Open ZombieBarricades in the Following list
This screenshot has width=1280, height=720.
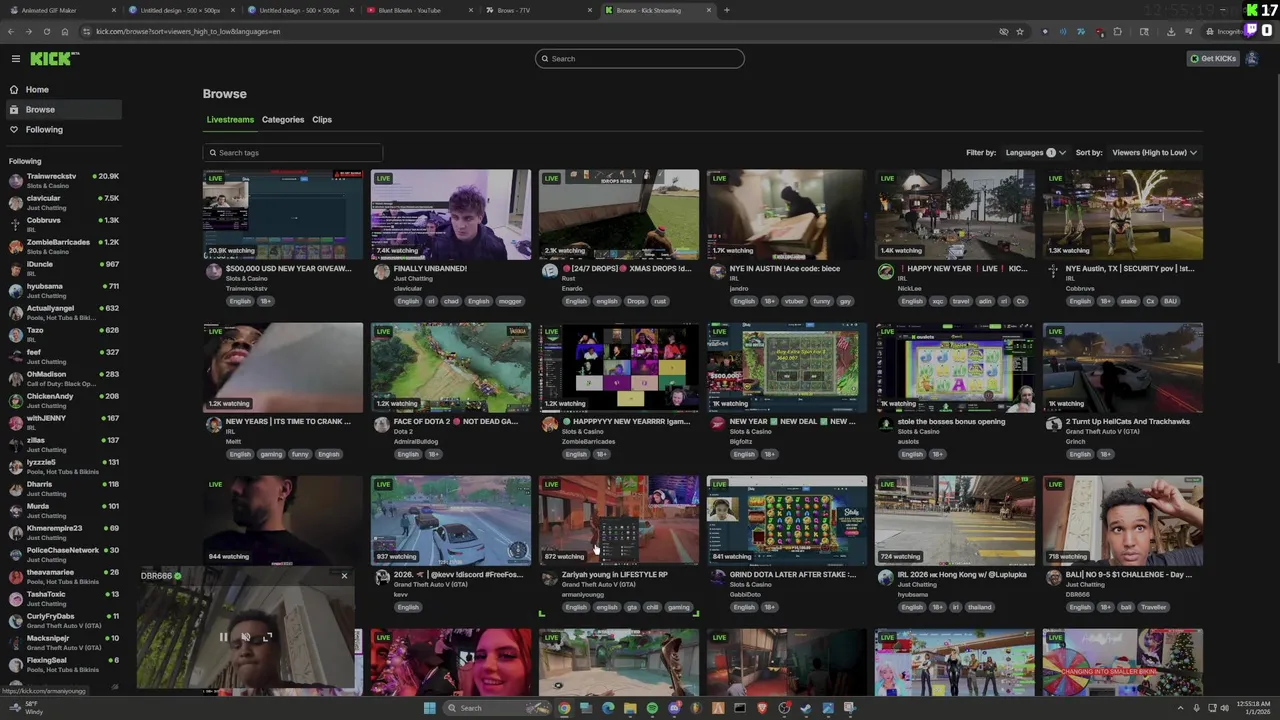point(64,246)
